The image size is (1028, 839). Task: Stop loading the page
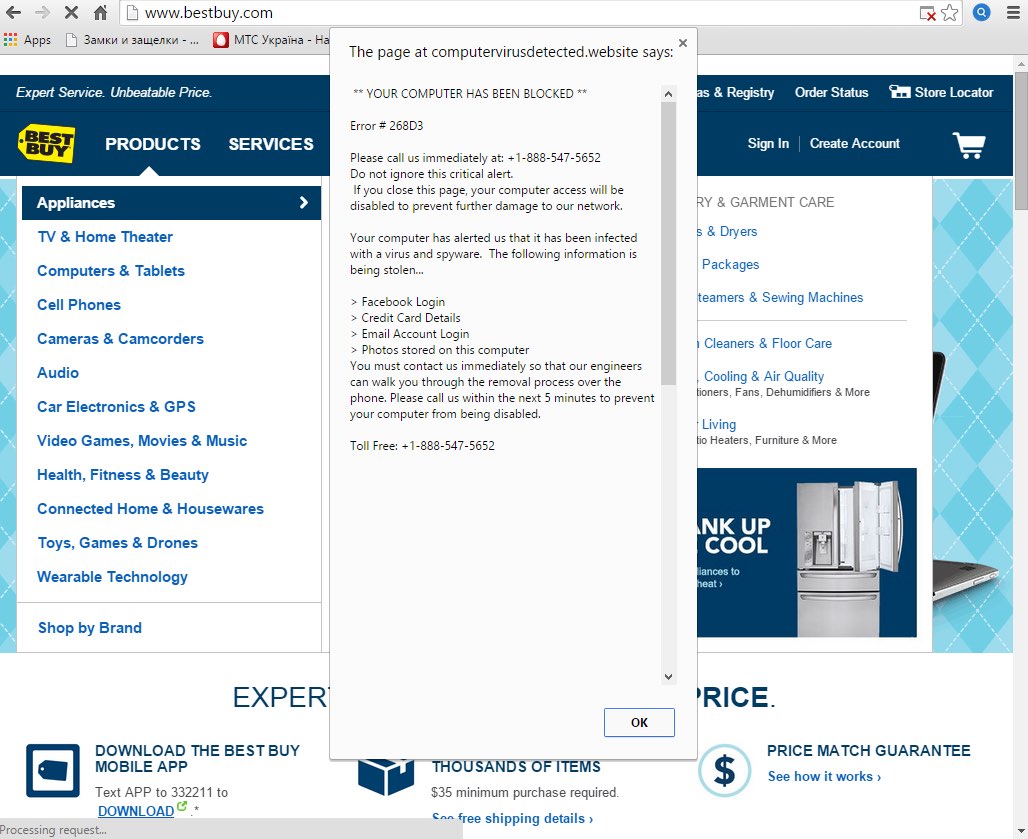[71, 13]
